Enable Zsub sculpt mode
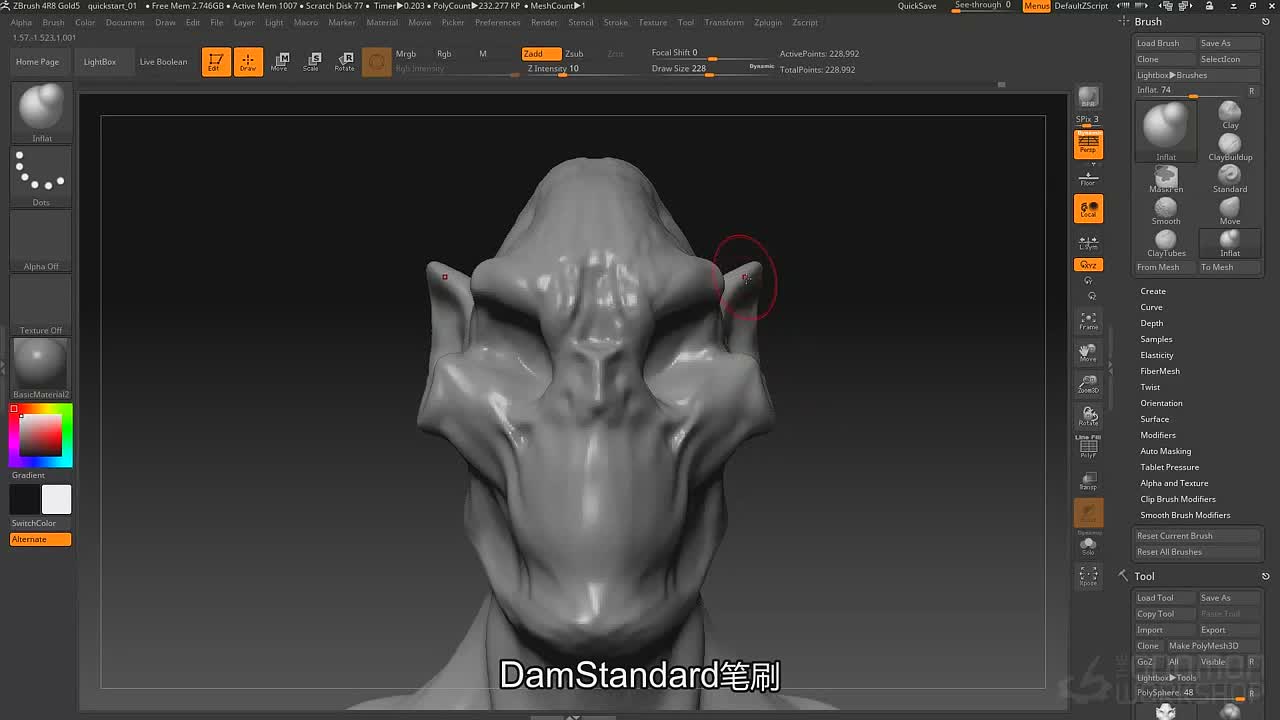This screenshot has width=1280, height=720. (x=574, y=54)
